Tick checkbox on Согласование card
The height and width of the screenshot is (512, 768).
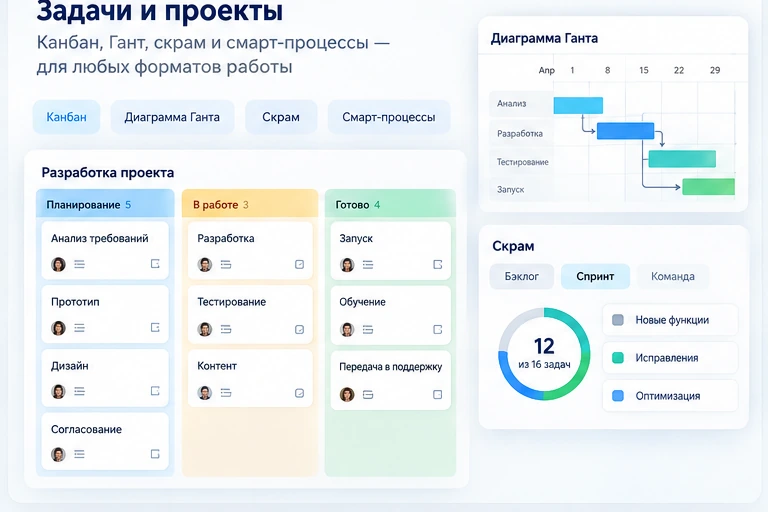[155, 454]
